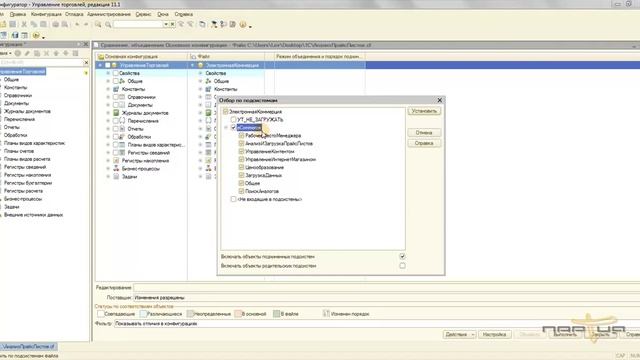Image resolution: width=640 pixels, height=360 pixels.
Task: Open the Справка menu in the menu bar
Action: (x=184, y=14)
